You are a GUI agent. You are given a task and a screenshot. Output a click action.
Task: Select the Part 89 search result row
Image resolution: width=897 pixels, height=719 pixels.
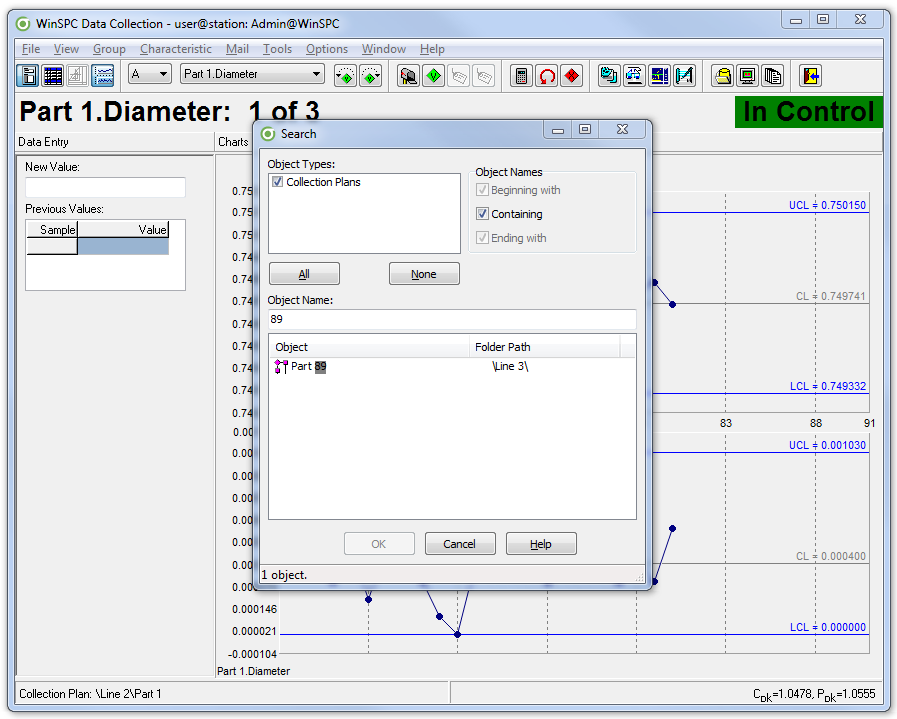click(452, 367)
